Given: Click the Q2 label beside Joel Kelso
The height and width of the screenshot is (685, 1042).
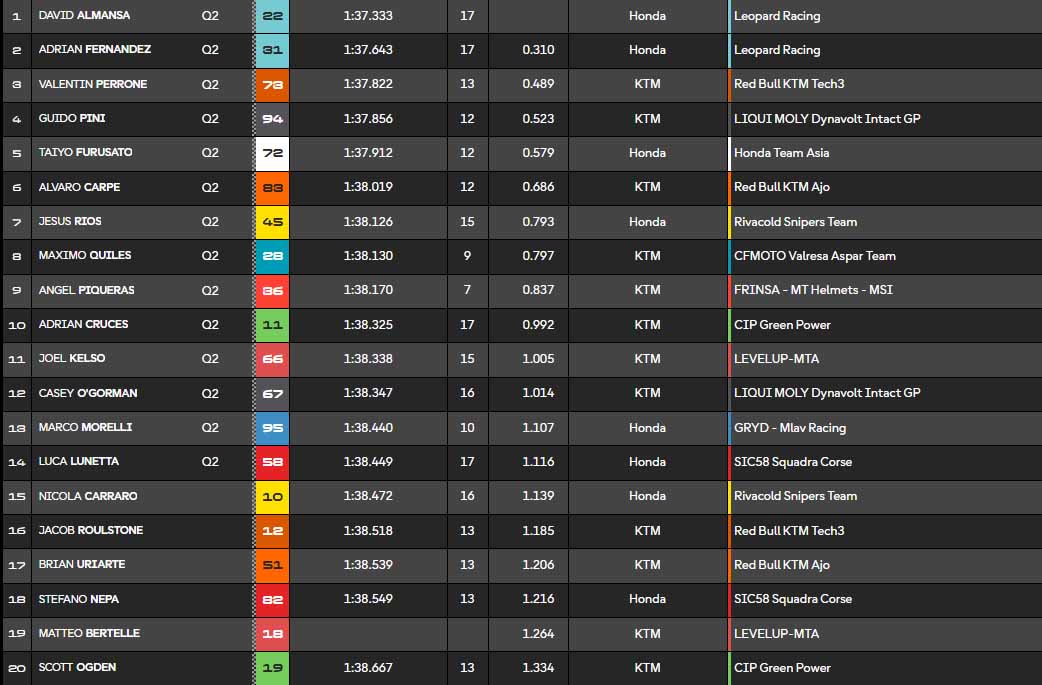Looking at the screenshot, I should (210, 359).
